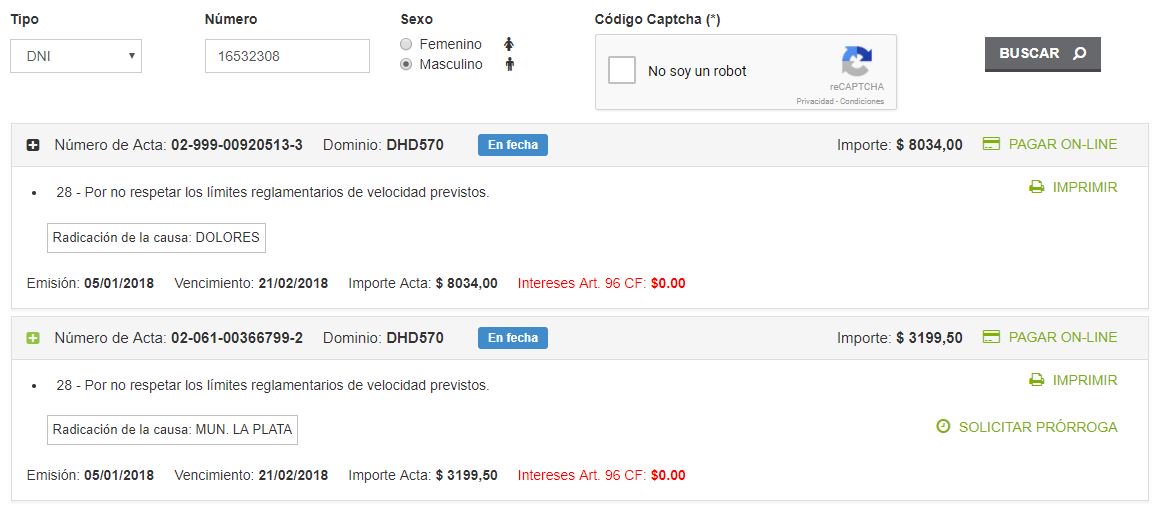Check the No soy un robot box
This screenshot has width=1159, height=505.
[622, 71]
